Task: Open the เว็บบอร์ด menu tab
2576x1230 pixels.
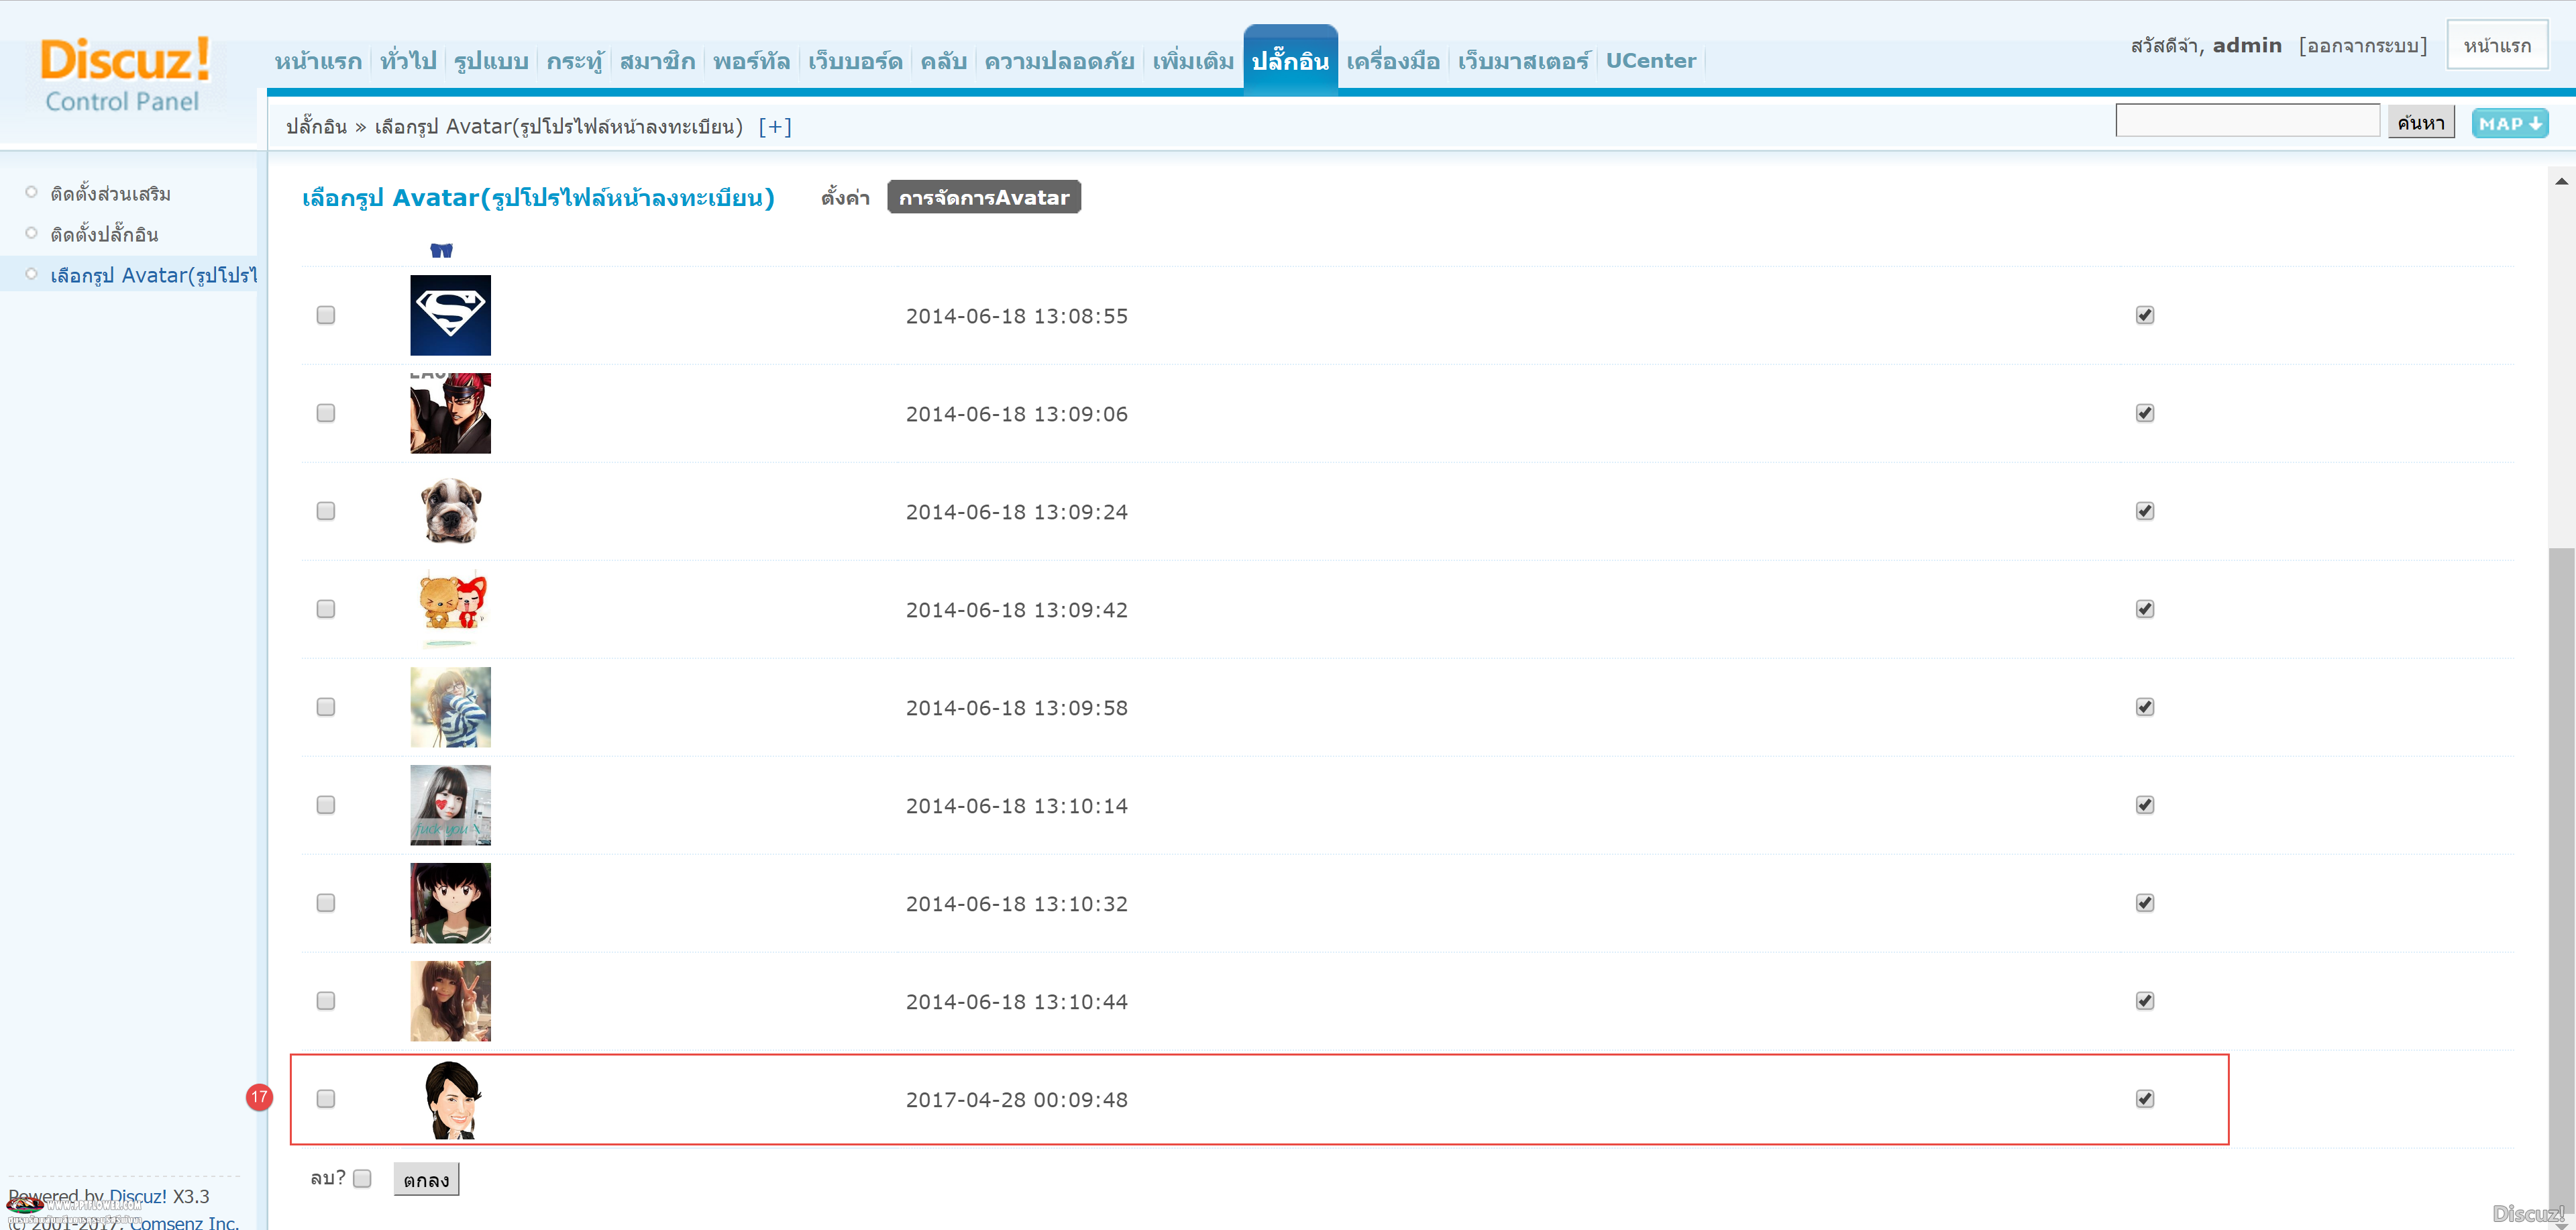Action: point(856,61)
